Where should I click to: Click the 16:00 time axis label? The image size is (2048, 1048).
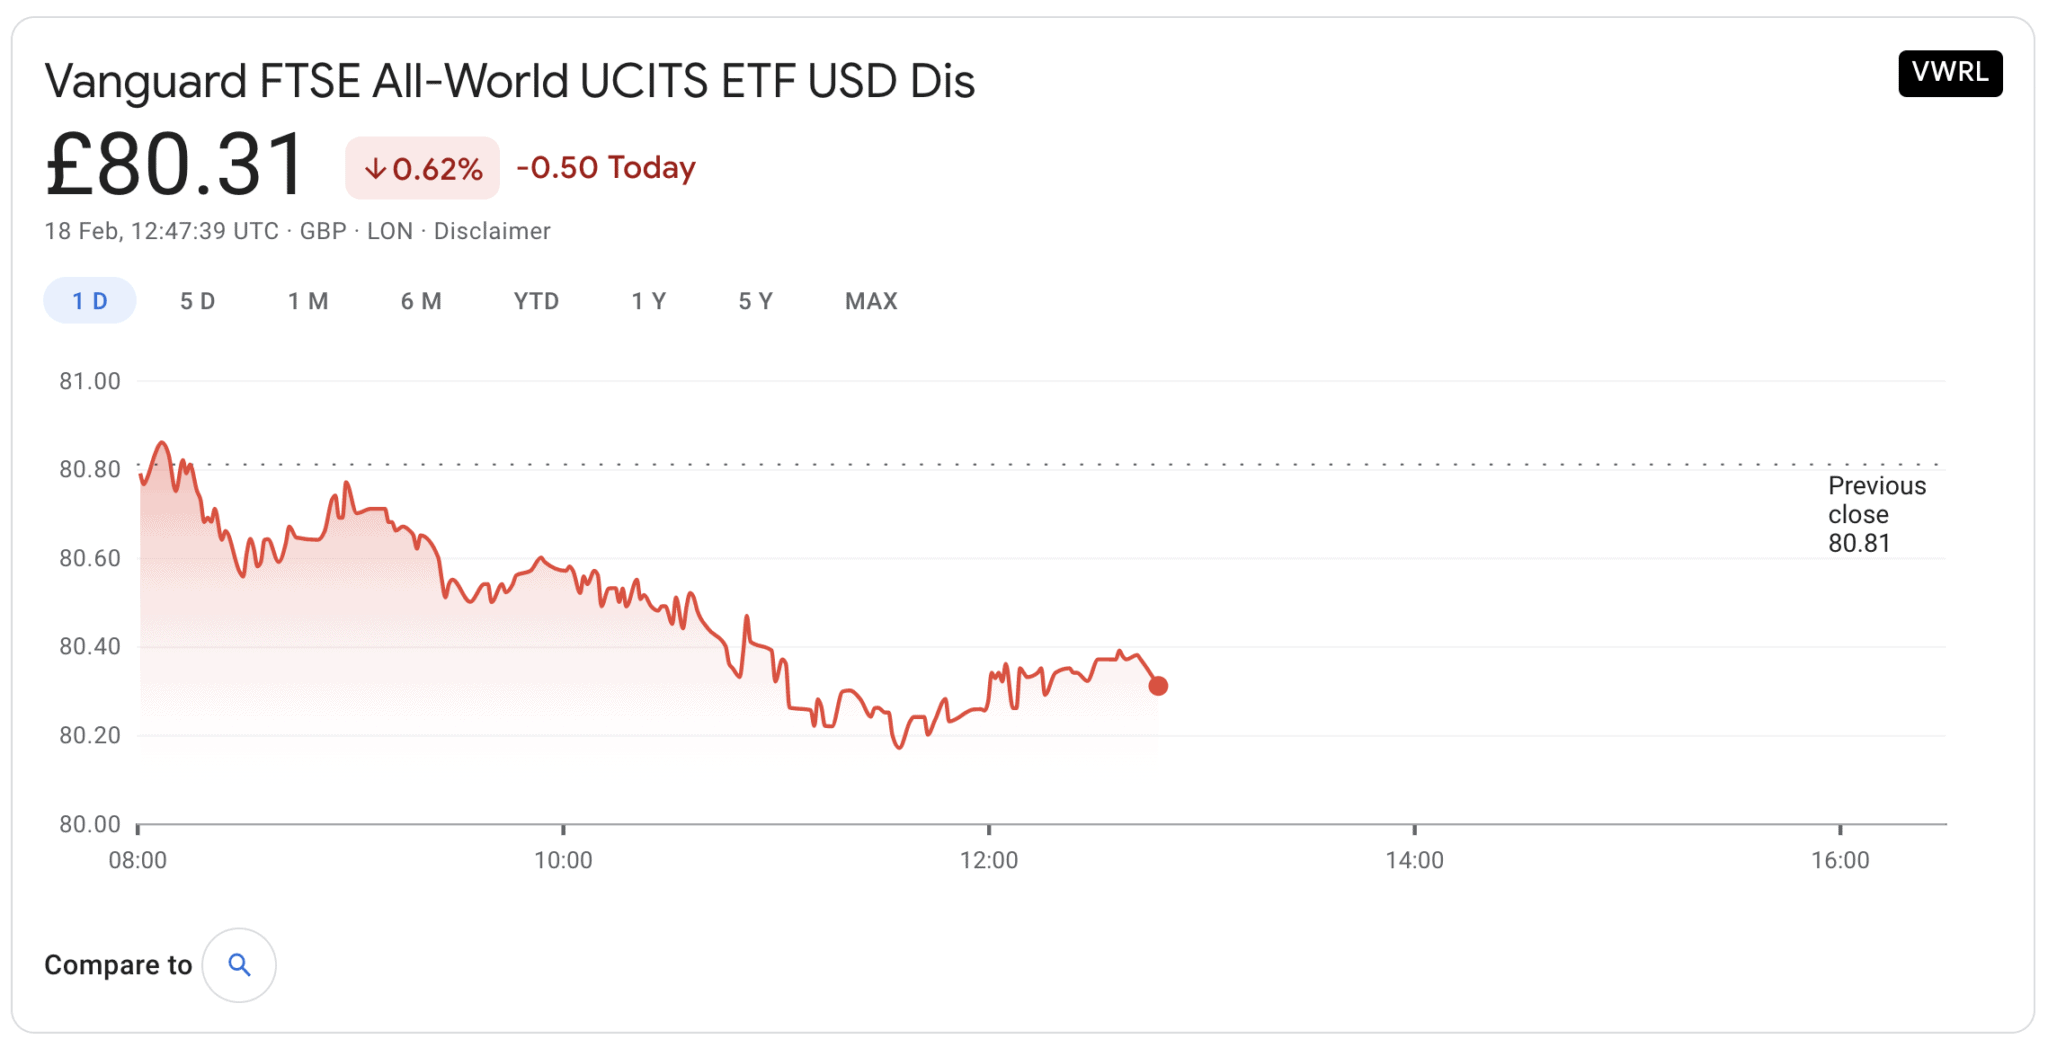[x=1839, y=860]
